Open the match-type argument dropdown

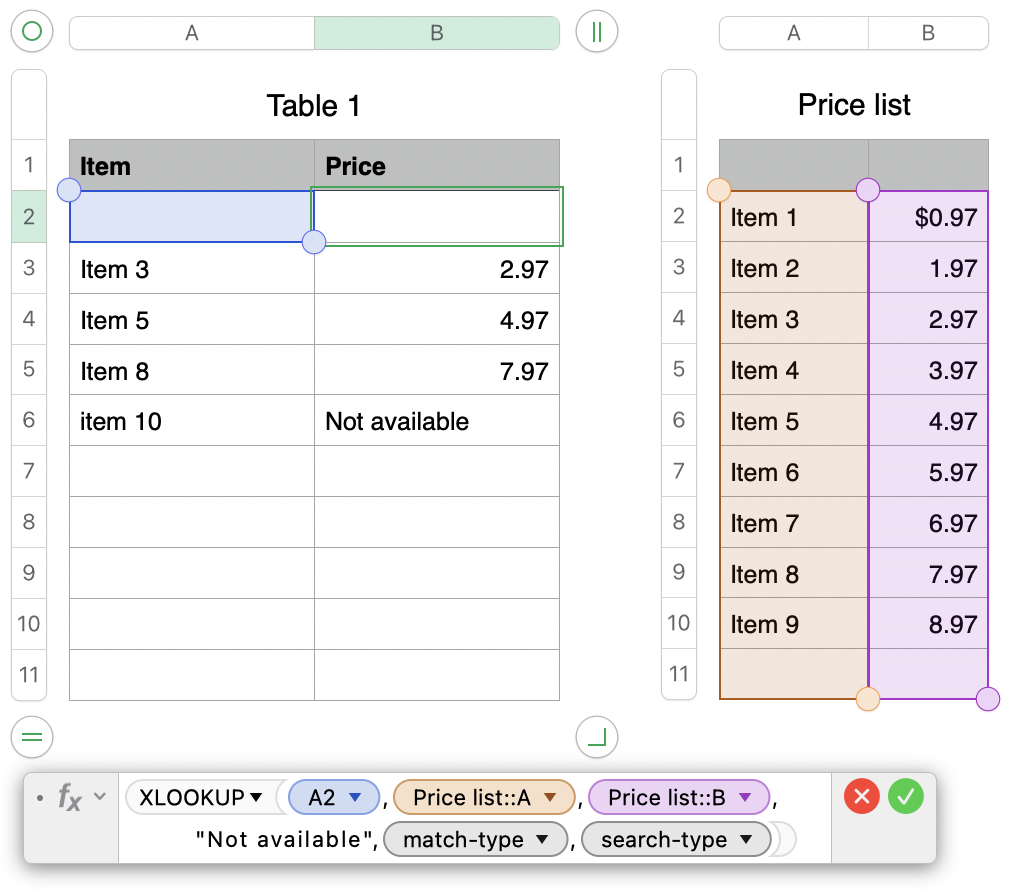[x=543, y=840]
